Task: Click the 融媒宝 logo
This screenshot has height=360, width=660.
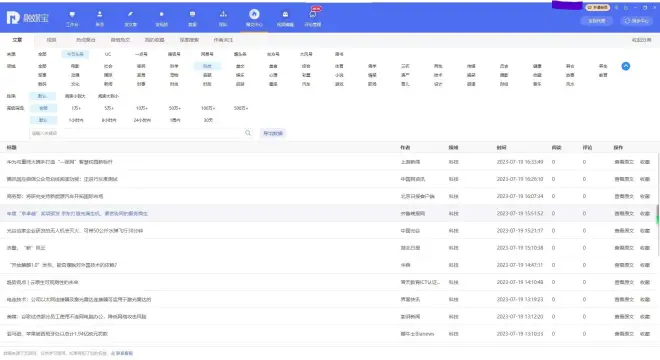Action: pos(27,18)
